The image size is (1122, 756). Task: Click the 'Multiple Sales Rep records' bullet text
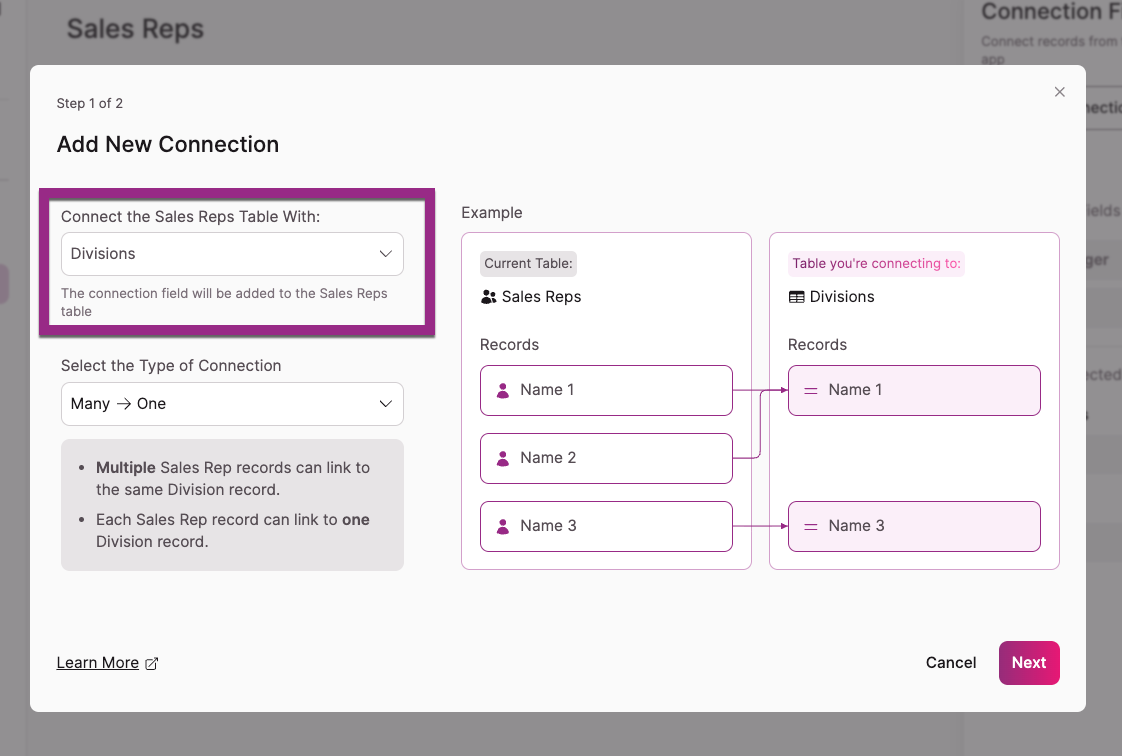233,478
